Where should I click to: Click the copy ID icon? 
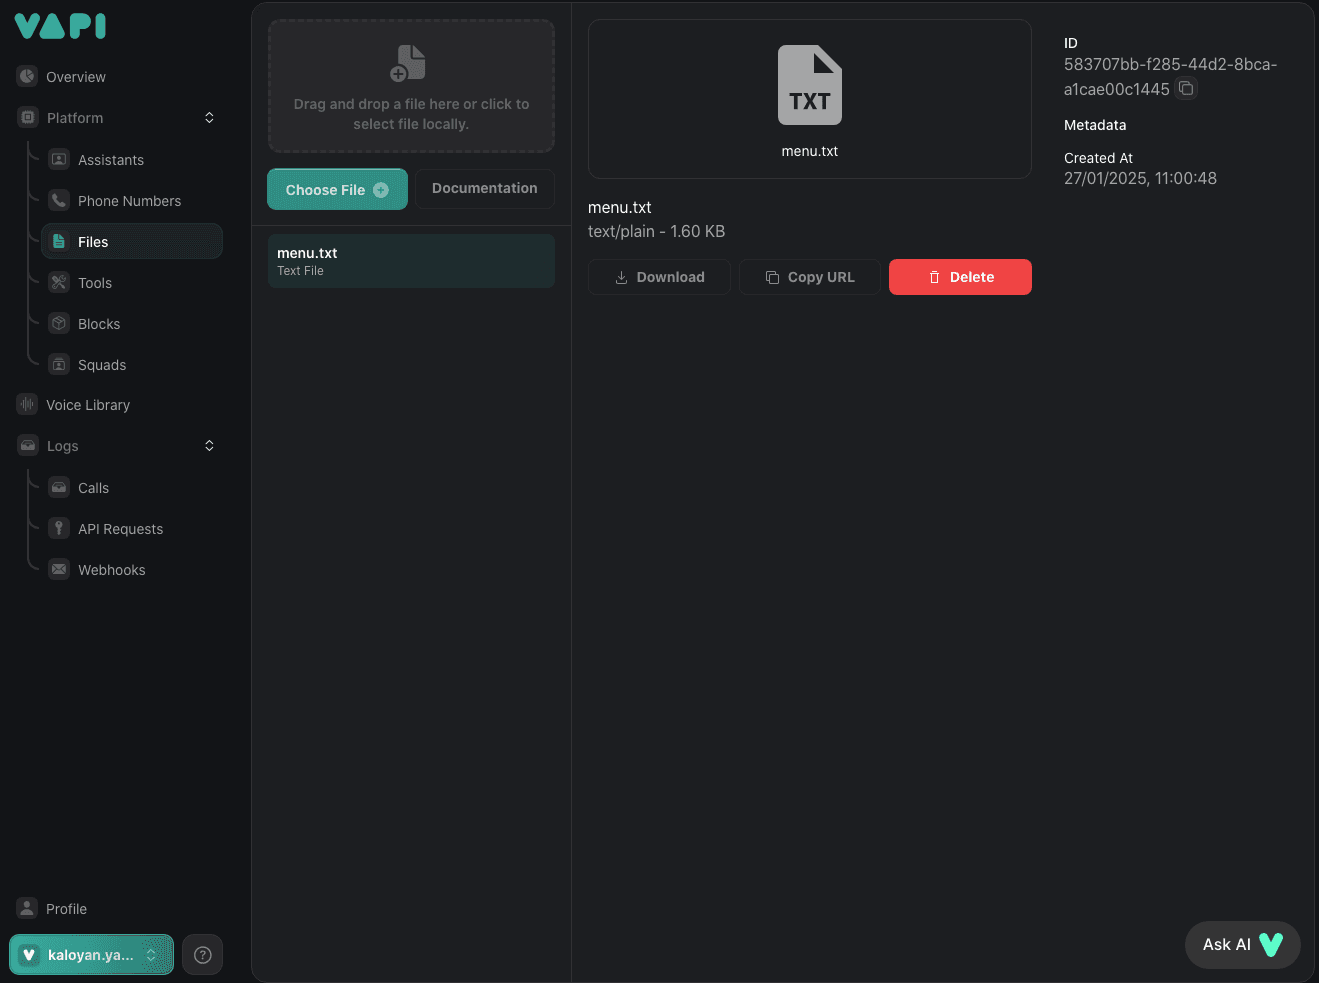[1186, 89]
